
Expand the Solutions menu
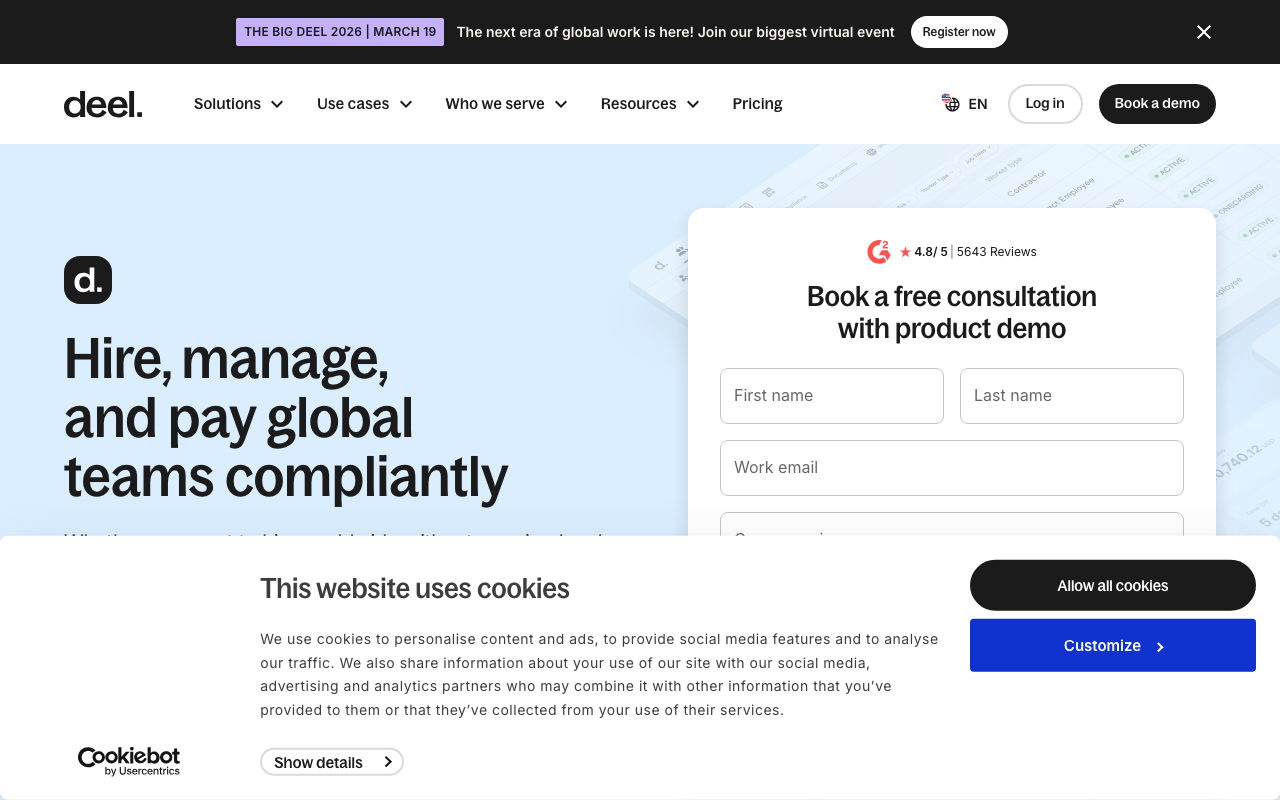[x=238, y=104]
